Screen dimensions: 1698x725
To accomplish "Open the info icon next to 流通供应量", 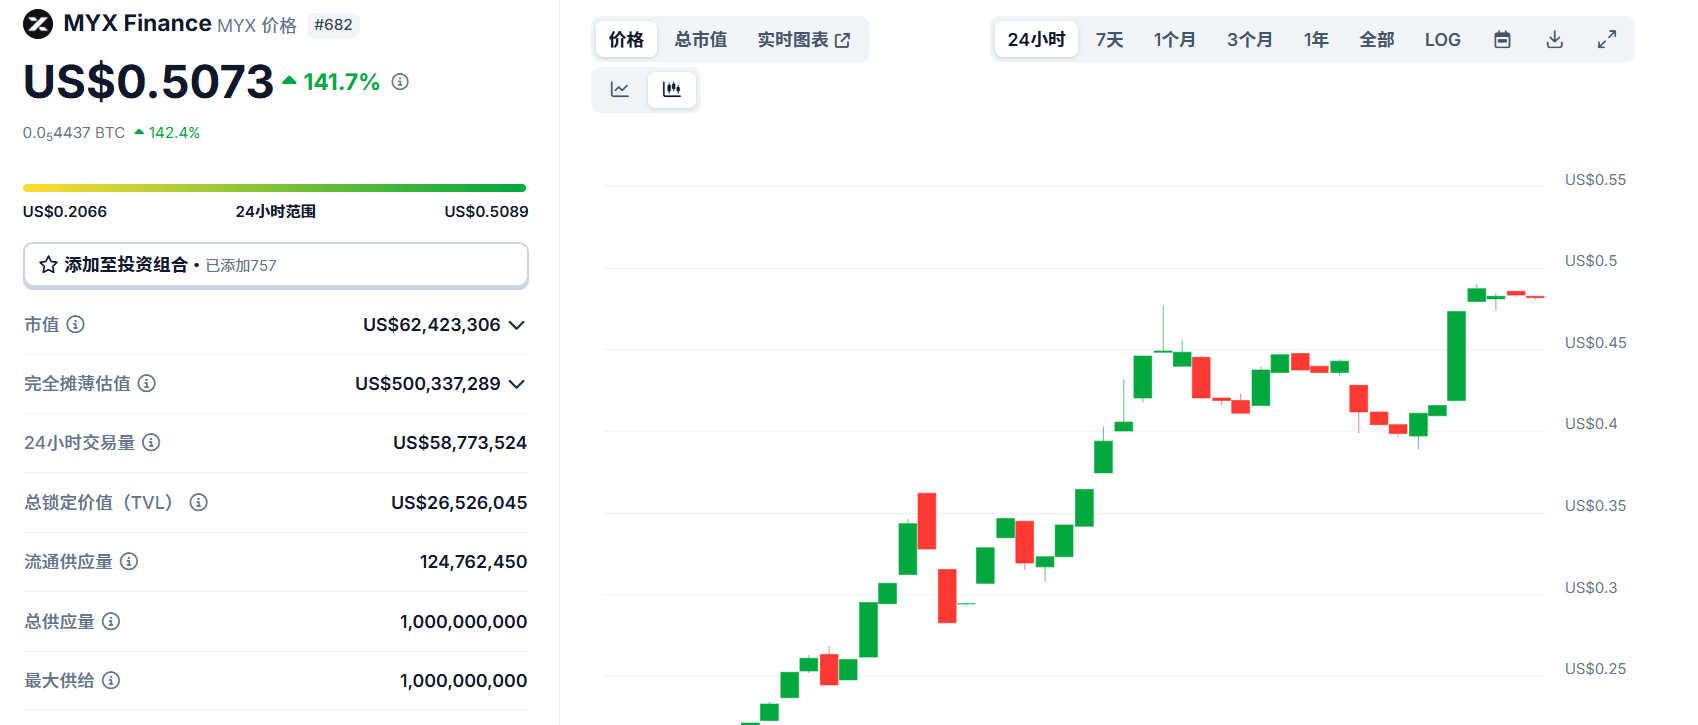I will tap(129, 561).
